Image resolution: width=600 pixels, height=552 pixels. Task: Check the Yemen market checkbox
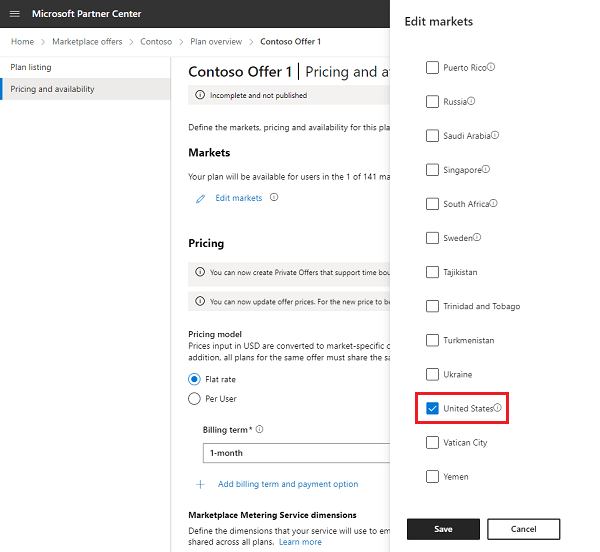[x=432, y=476]
